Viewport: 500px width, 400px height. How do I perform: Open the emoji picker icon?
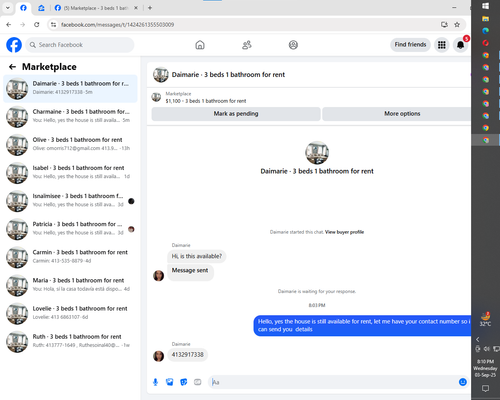click(463, 382)
